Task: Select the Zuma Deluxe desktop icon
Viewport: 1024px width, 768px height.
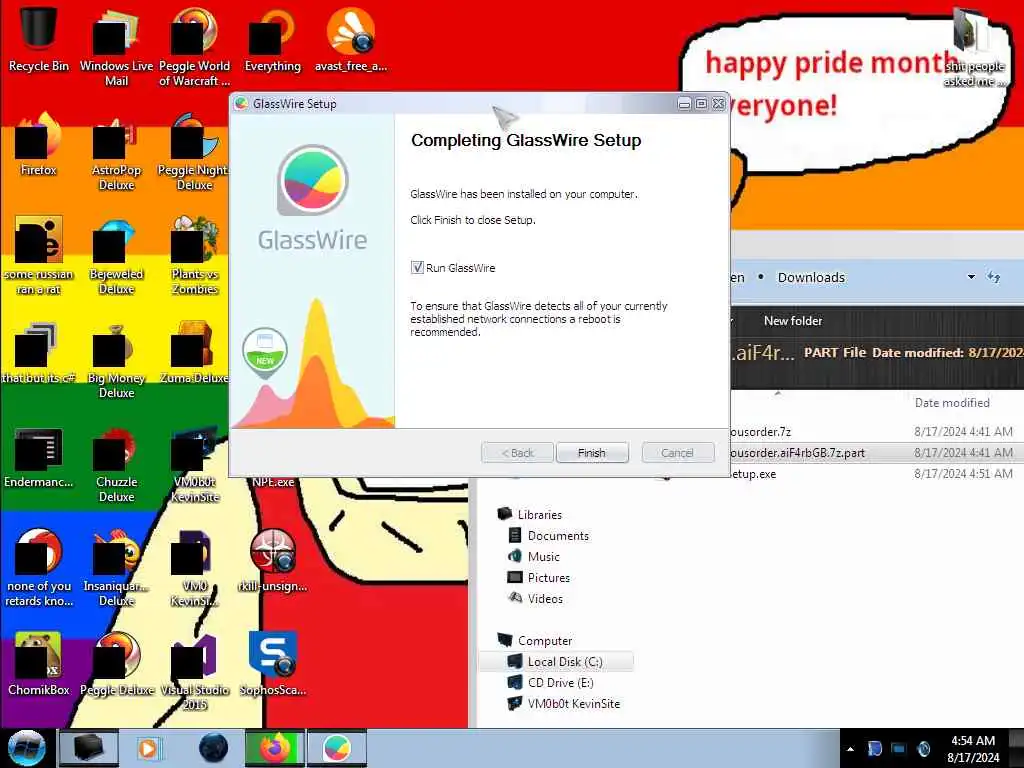Action: 194,353
